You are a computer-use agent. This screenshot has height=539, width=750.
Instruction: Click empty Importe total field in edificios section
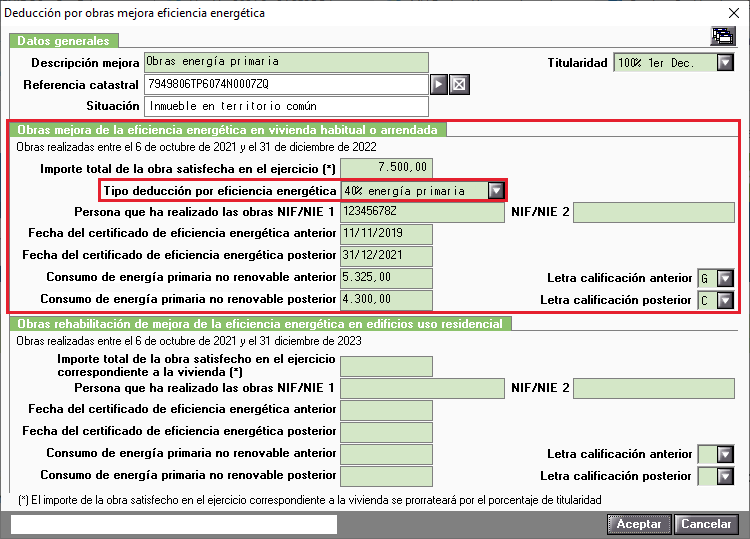click(x=386, y=366)
